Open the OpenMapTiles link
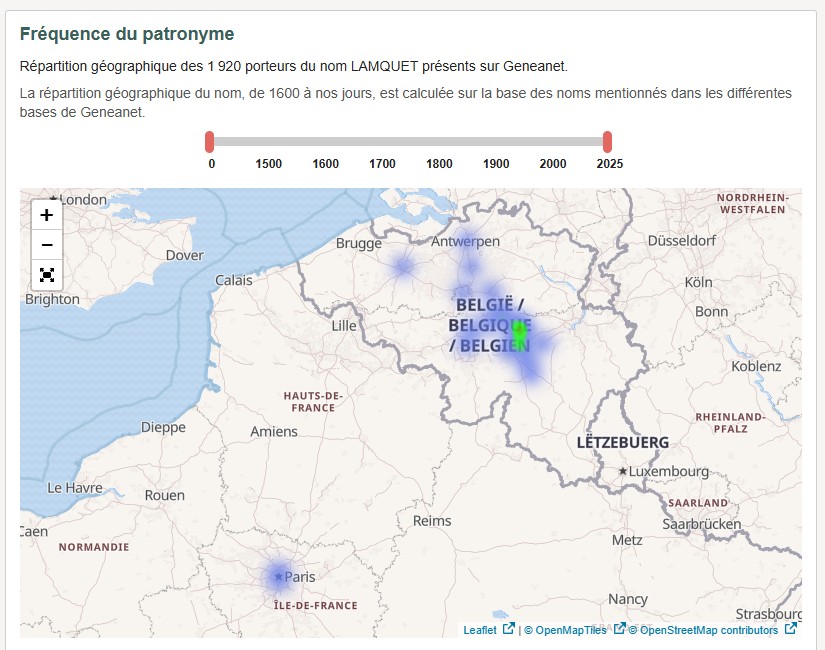This screenshot has width=825, height=650. (570, 630)
